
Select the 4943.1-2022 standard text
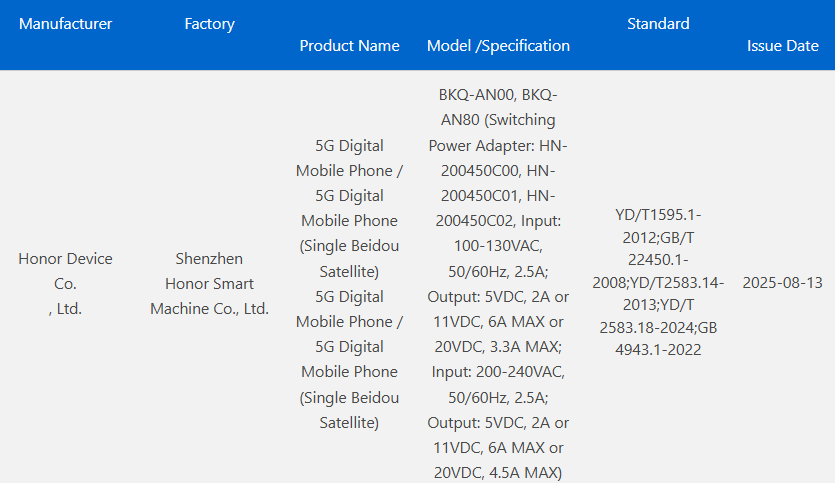point(658,350)
